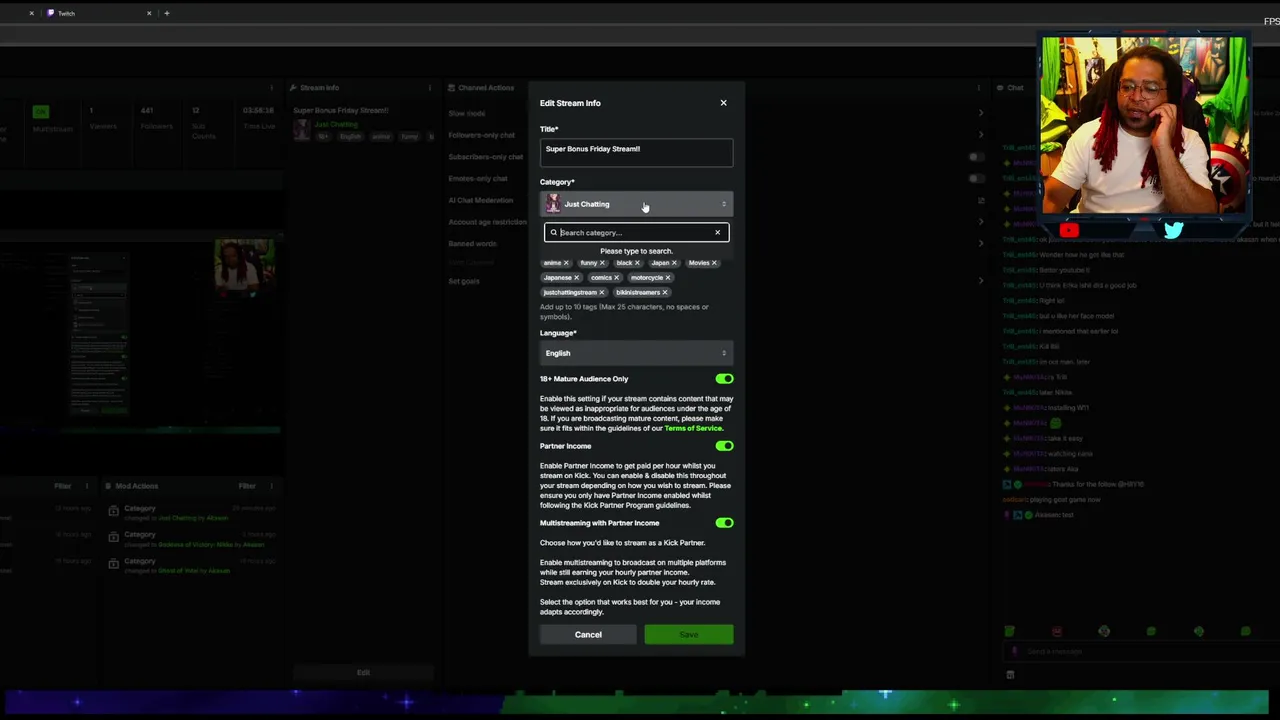Viewport: 1280px width, 720px height.
Task: Click the Twitter bird icon under the webcam
Action: coord(1173,231)
